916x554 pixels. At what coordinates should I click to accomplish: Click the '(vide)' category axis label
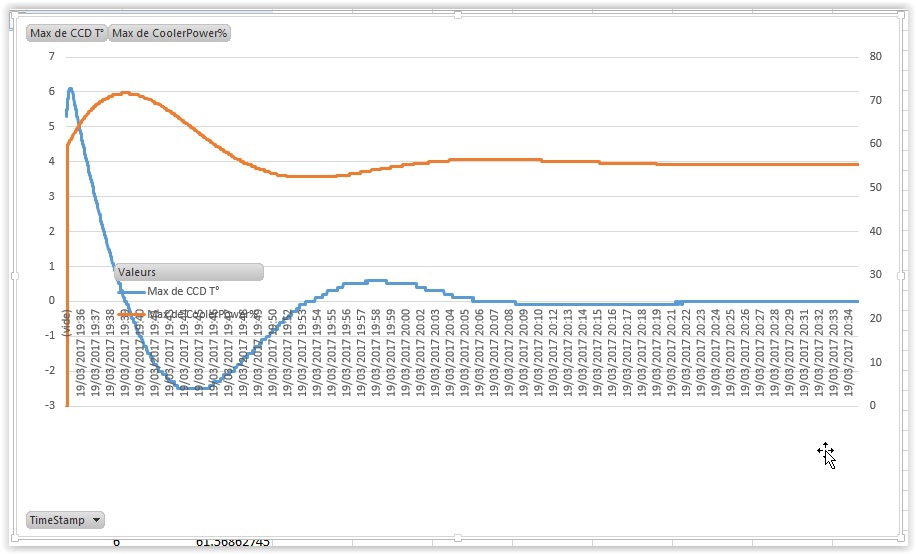[66, 323]
